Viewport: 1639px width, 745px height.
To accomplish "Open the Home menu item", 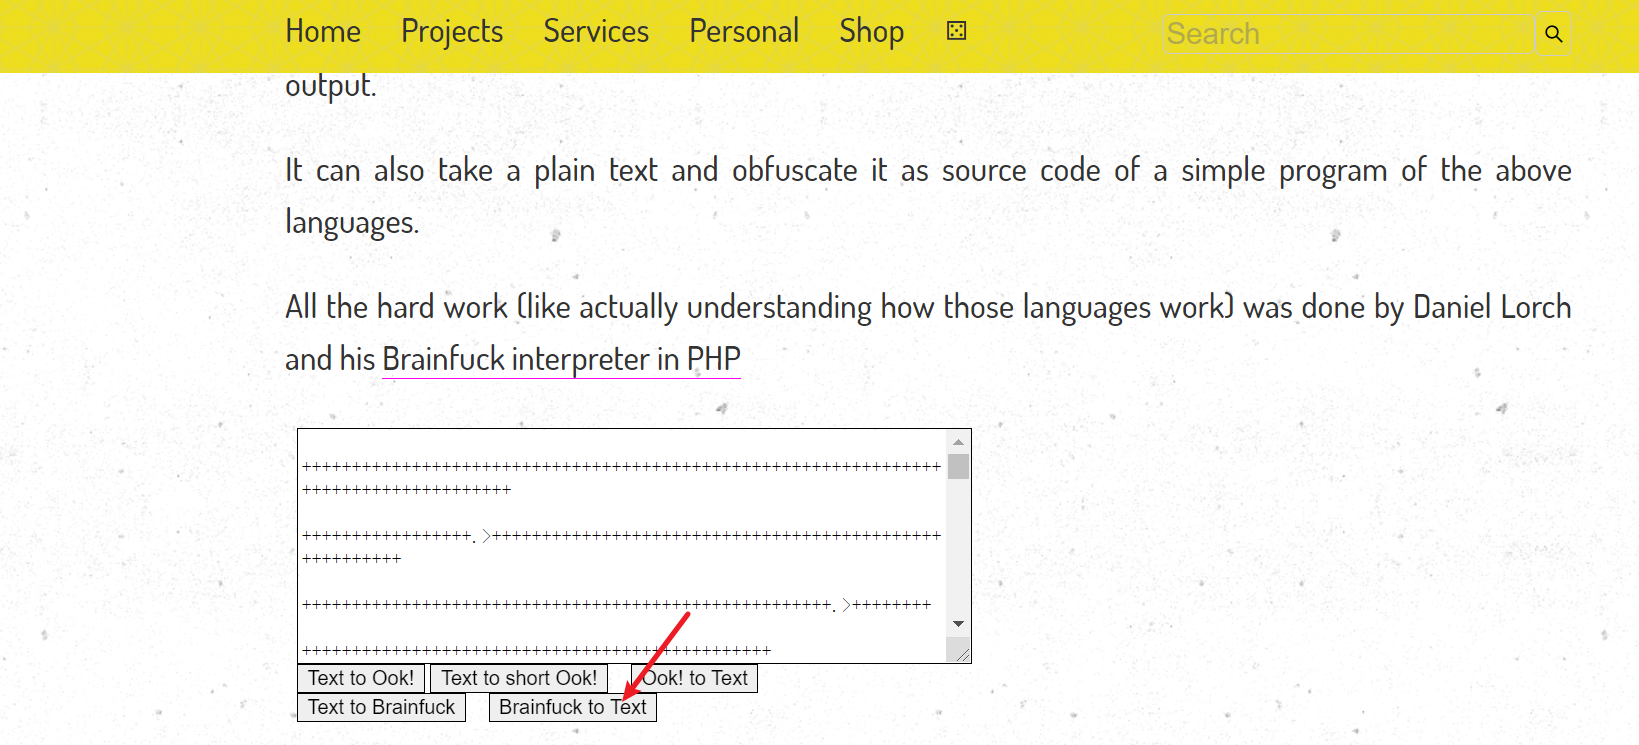I will click(323, 32).
